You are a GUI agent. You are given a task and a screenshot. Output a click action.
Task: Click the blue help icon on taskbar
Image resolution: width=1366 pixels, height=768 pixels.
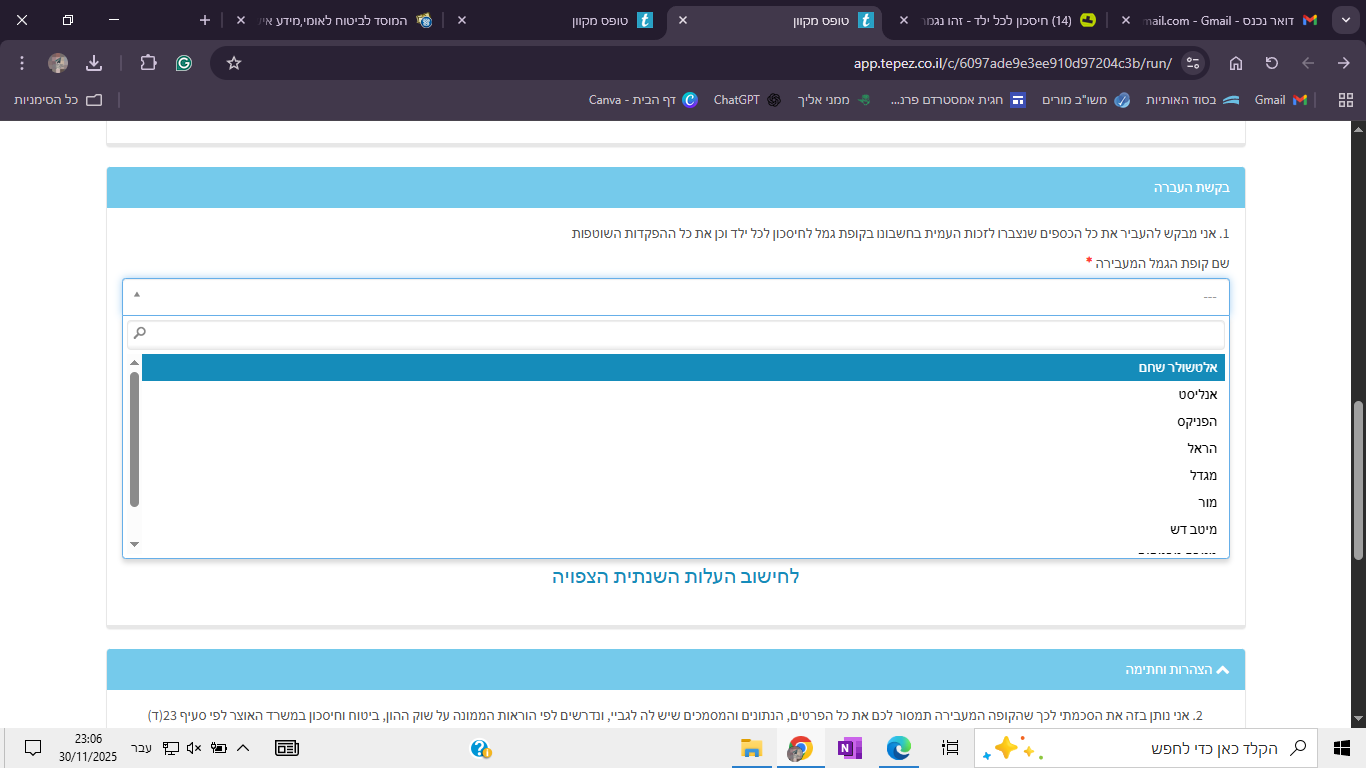pyautogui.click(x=480, y=748)
